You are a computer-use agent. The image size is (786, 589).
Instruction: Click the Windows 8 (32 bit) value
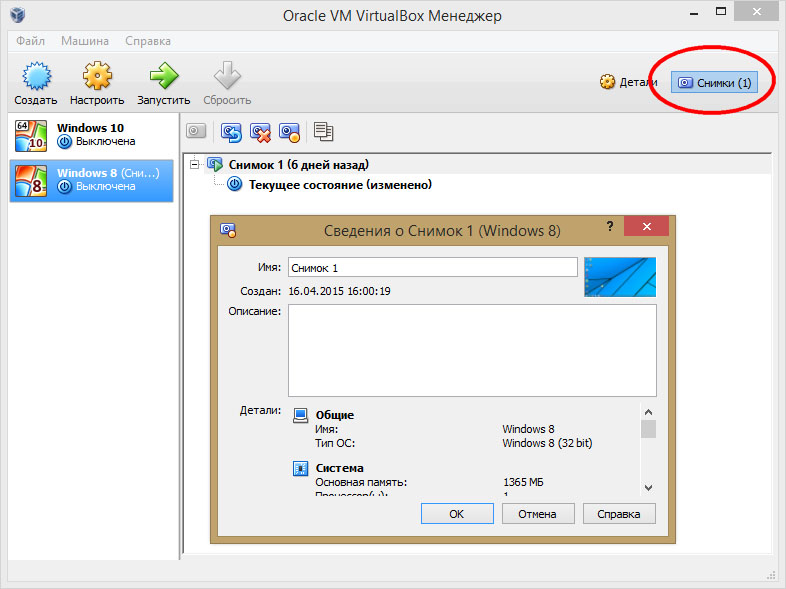click(547, 443)
